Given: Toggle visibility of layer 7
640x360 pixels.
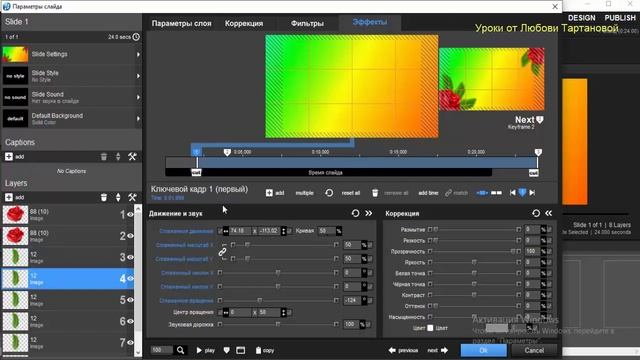Looking at the screenshot, I should click(x=130, y=342).
